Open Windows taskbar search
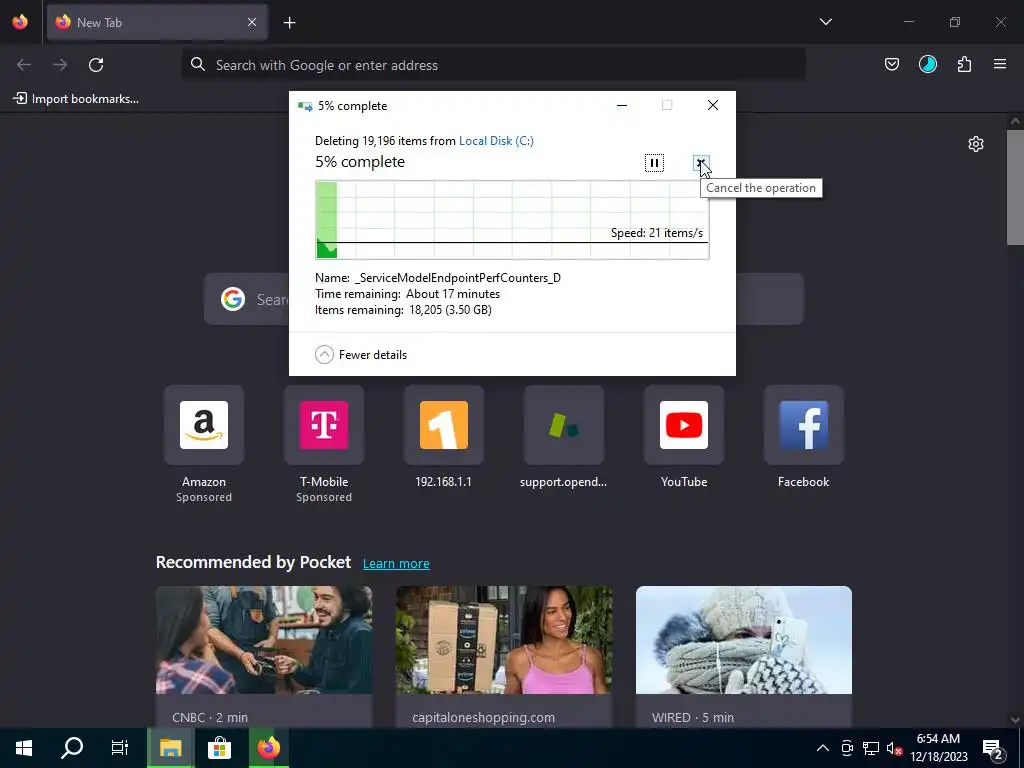This screenshot has height=768, width=1024. tap(72, 748)
